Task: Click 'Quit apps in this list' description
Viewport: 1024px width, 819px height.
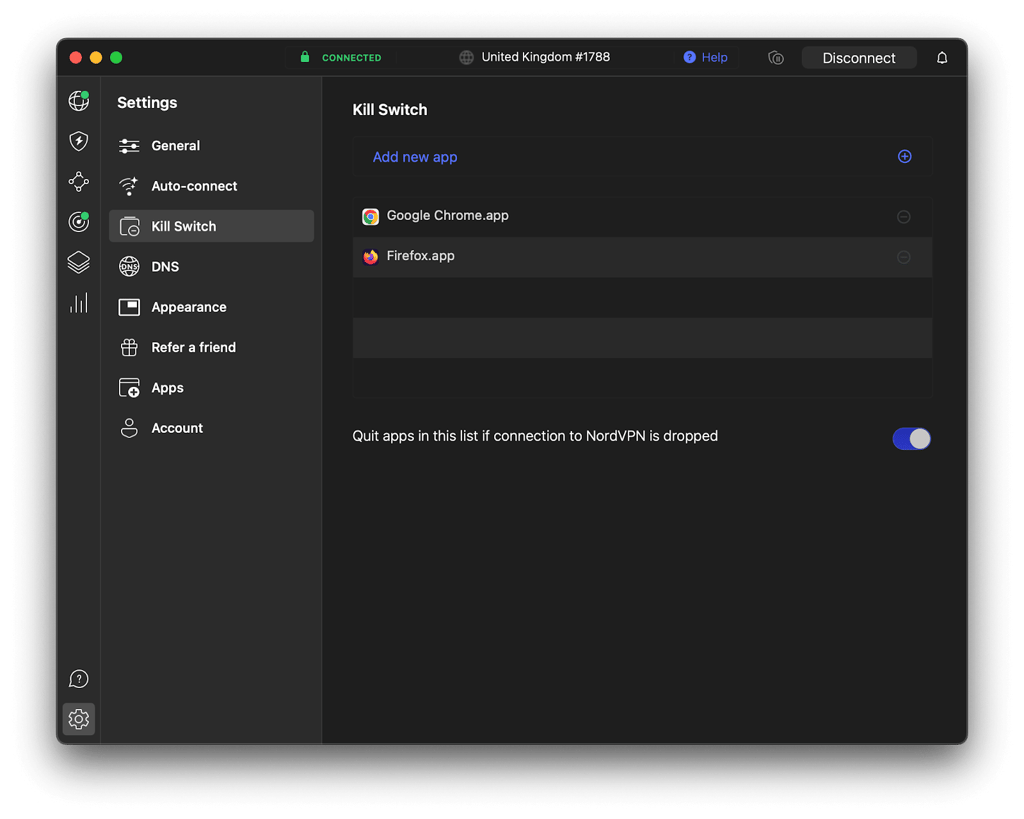Action: [x=535, y=436]
